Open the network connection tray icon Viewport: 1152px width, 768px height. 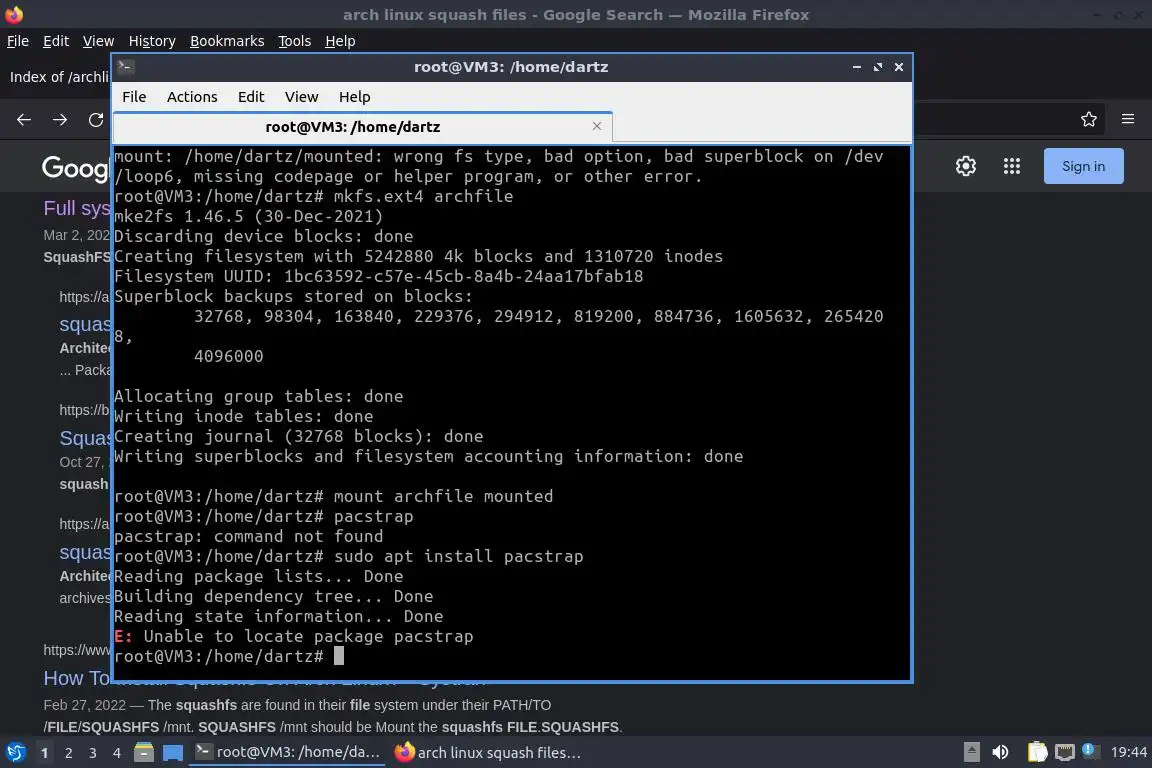click(x=1064, y=752)
